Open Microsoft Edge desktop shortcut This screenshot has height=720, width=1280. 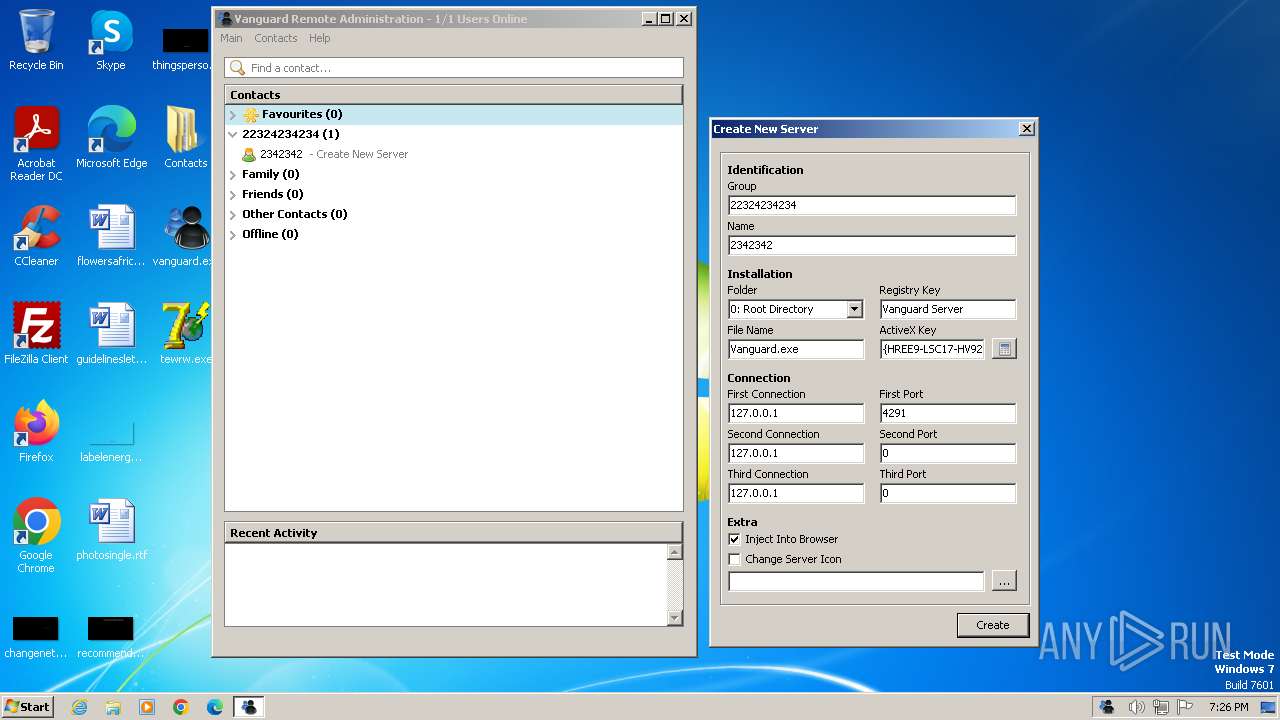click(x=111, y=138)
